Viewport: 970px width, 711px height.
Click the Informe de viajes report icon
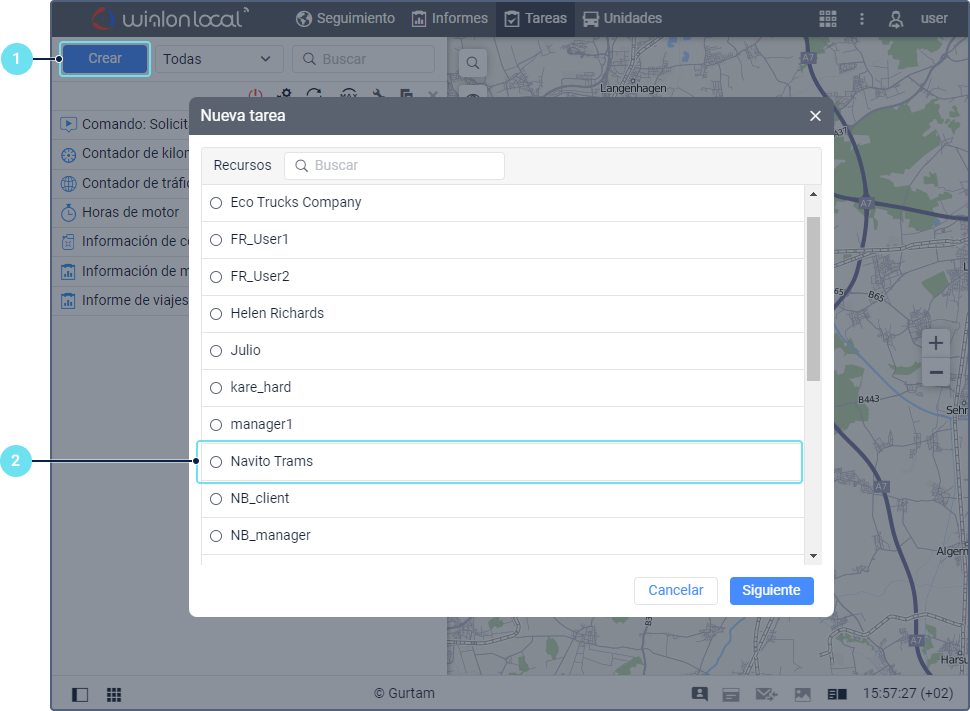pos(68,301)
